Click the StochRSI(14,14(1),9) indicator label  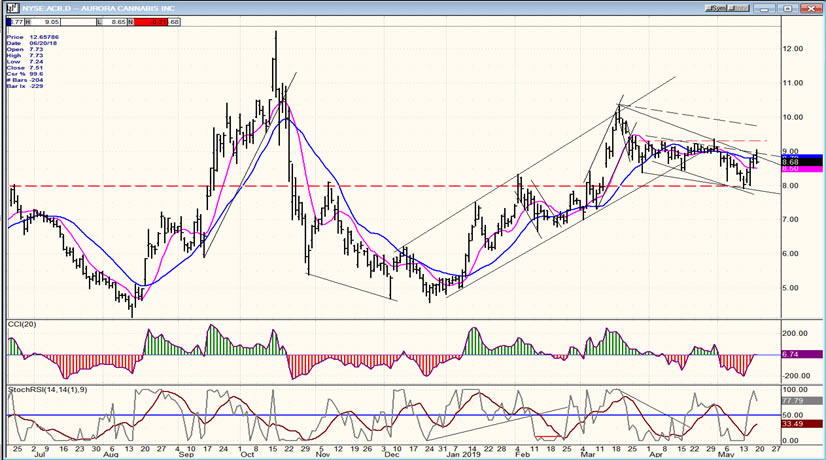point(38,387)
